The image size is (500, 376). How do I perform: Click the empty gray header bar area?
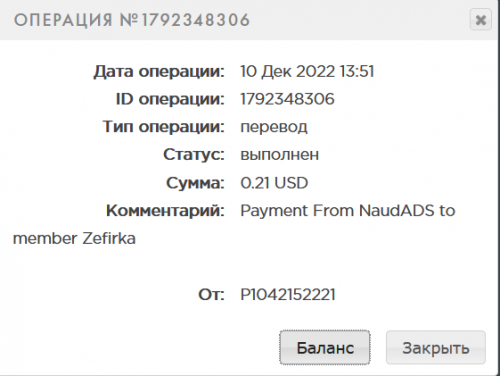click(360, 20)
